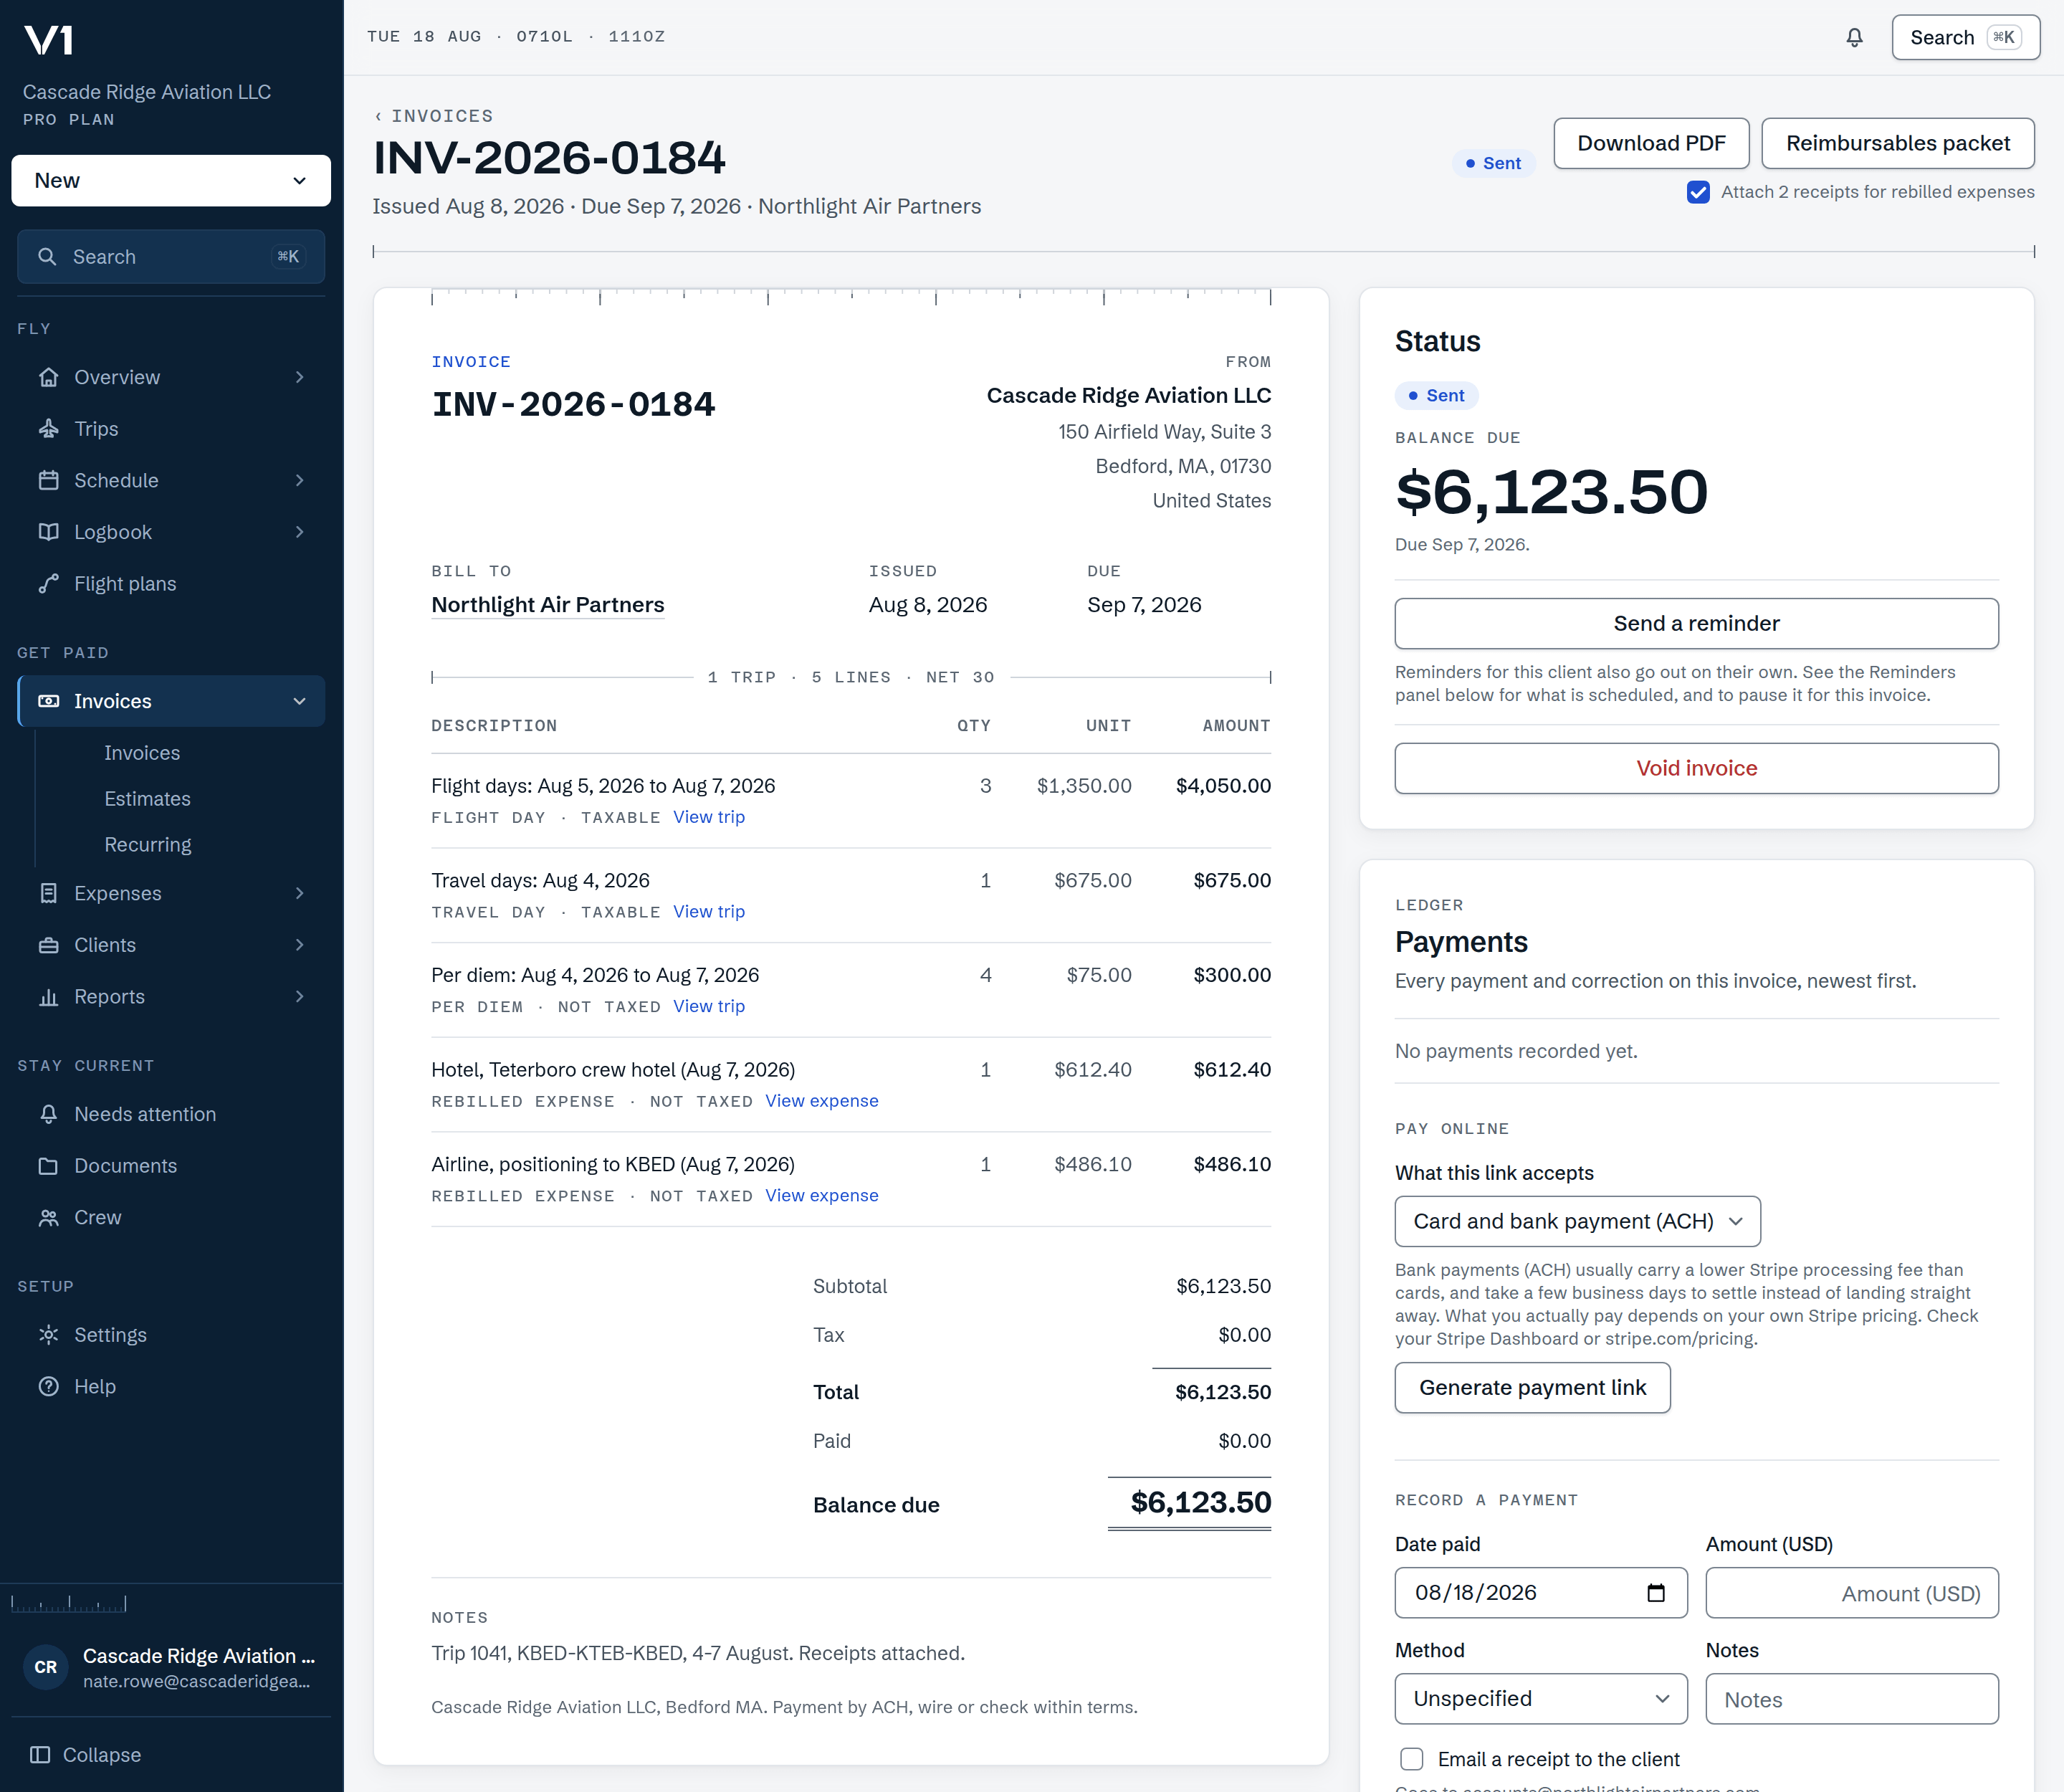2064x1792 pixels.
Task: Click Reimbursables packet button
Action: pyautogui.click(x=1897, y=143)
